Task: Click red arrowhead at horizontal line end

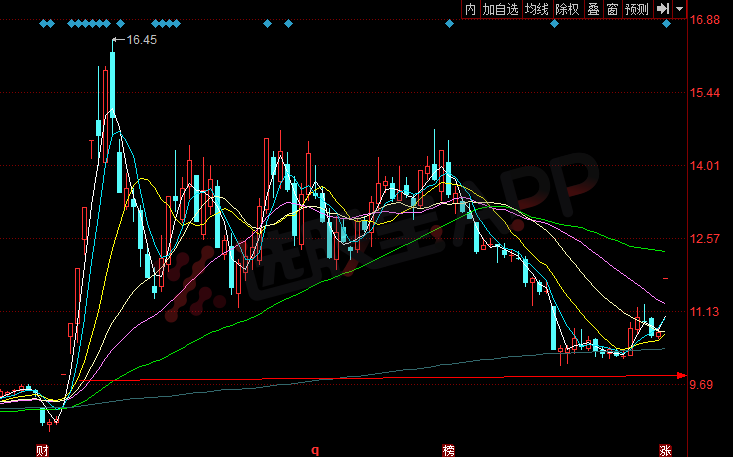Action: [x=682, y=375]
